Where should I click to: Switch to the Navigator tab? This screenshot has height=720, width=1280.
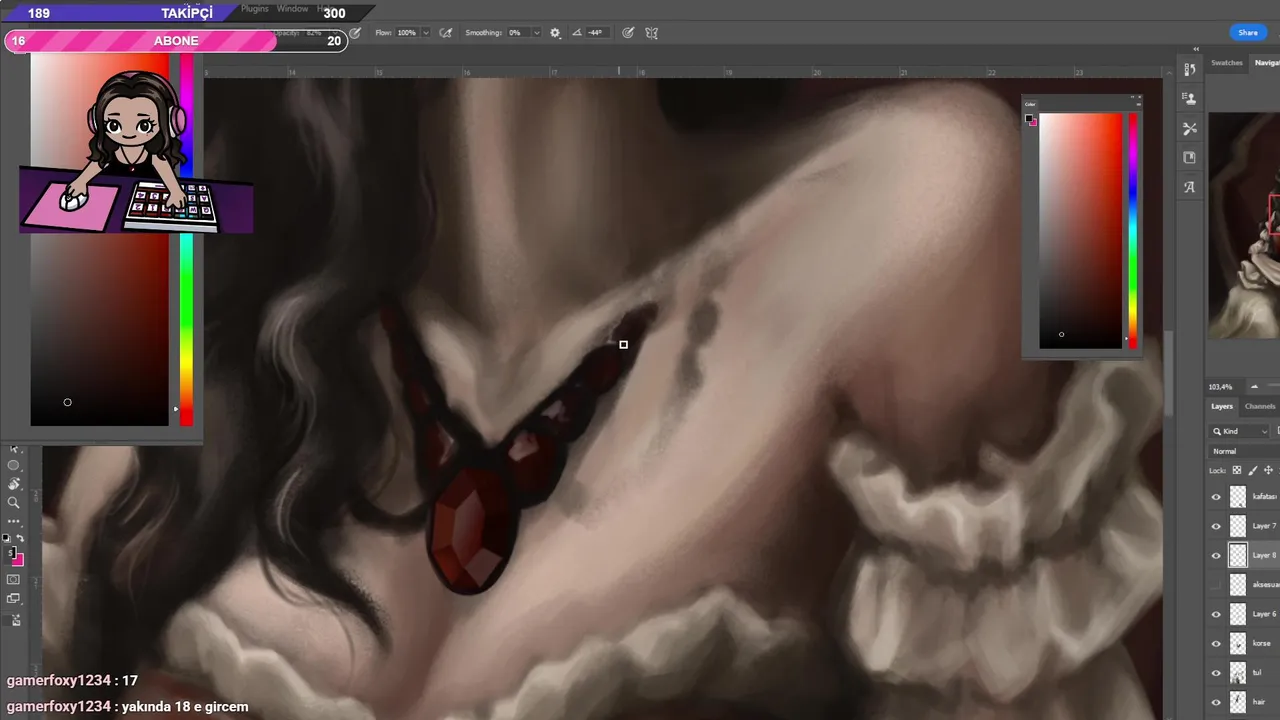tap(1266, 63)
